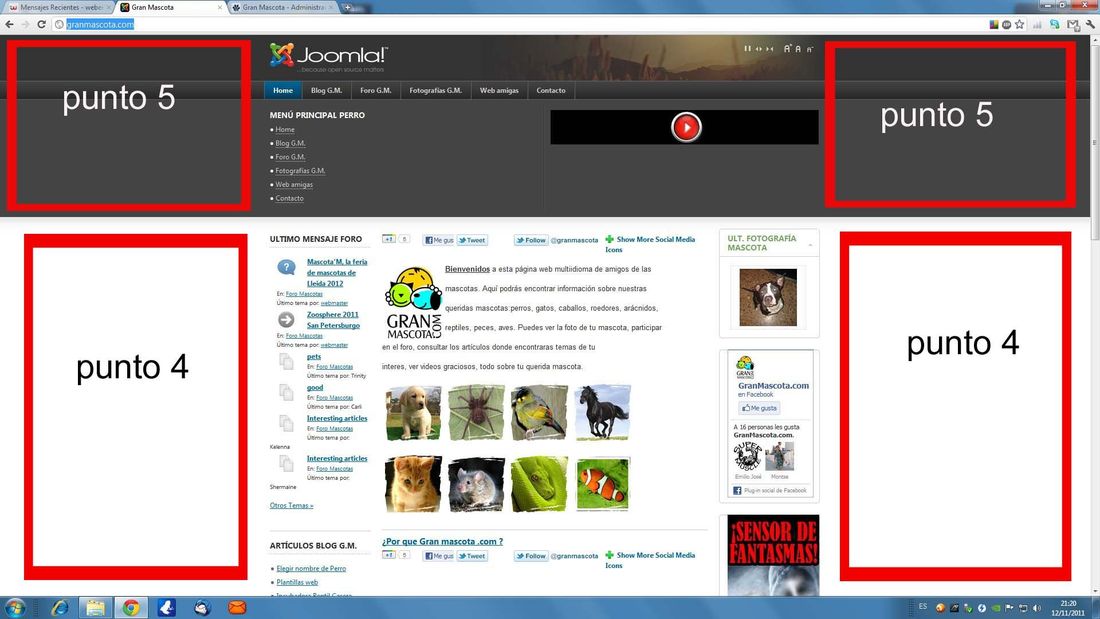Click the orange kitten photo thumbnail
1100x619 pixels.
(413, 484)
